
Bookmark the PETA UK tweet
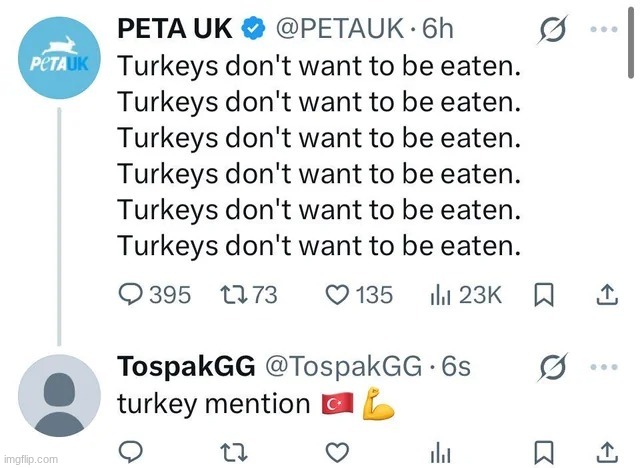coord(544,295)
